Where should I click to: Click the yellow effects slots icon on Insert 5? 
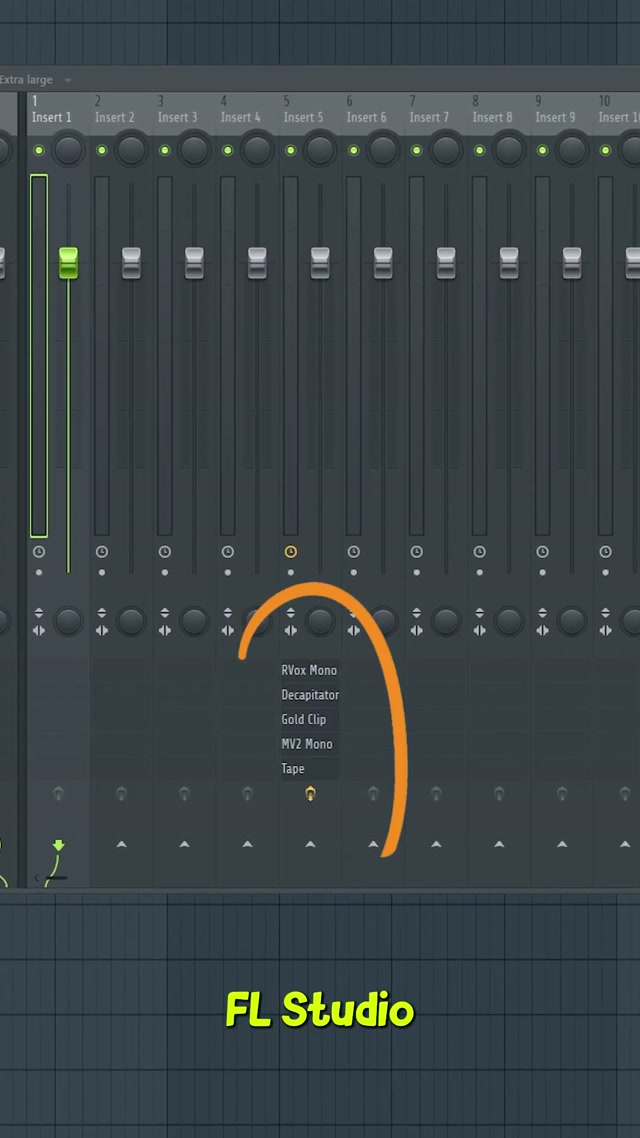coord(310,794)
